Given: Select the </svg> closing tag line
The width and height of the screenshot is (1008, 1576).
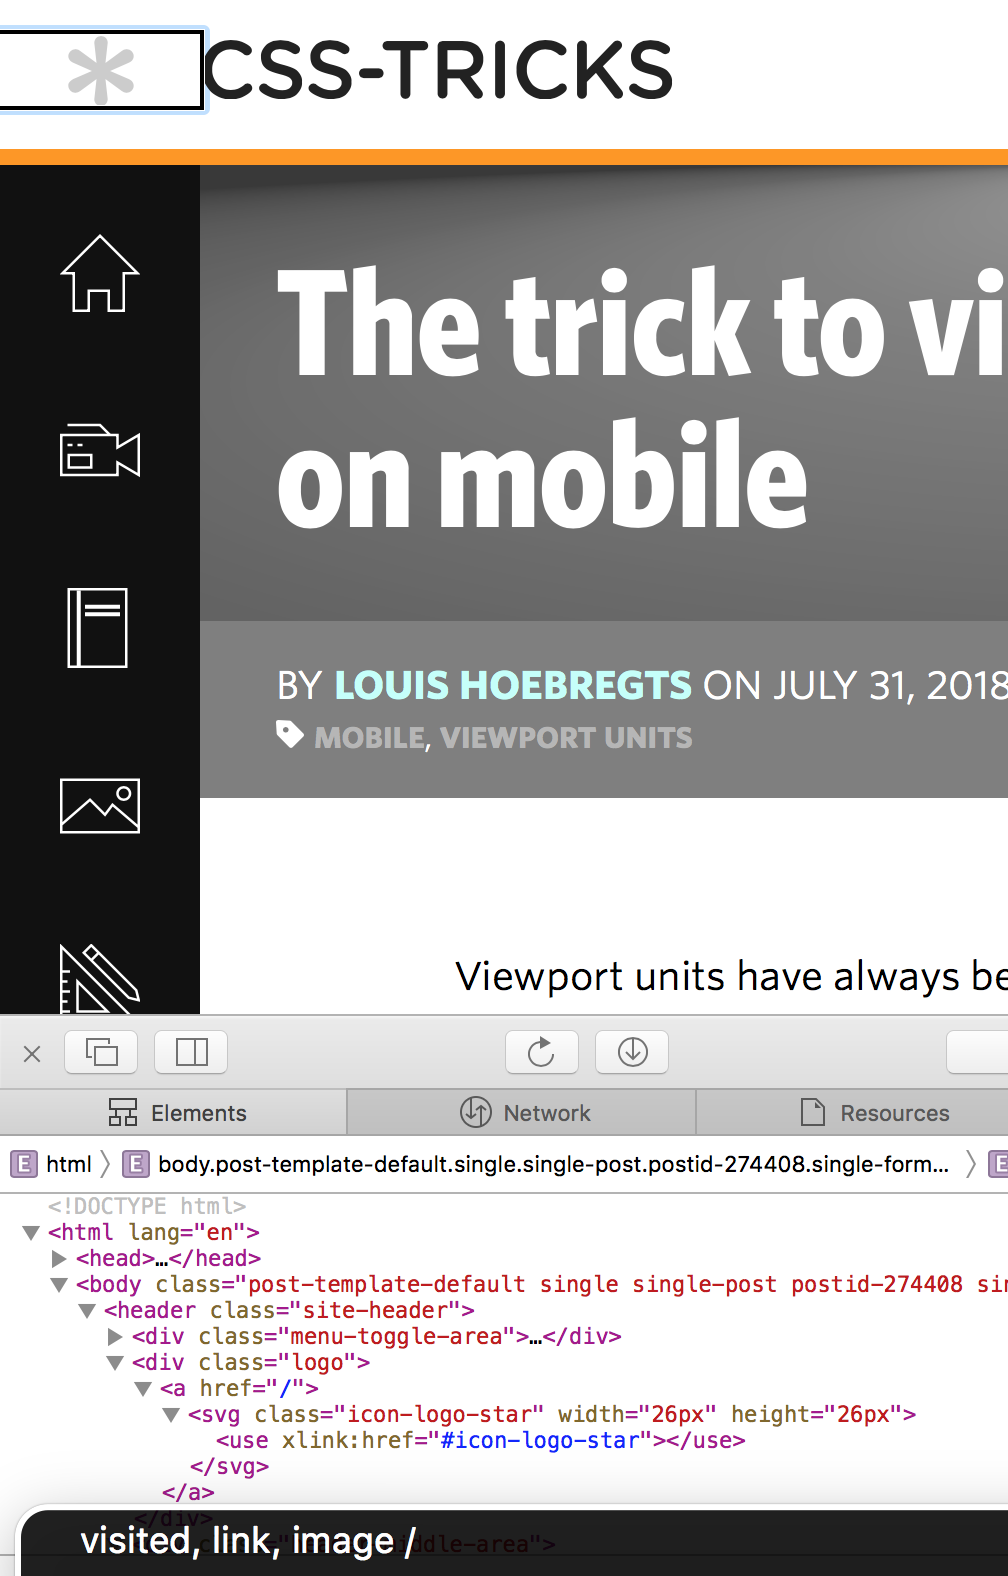Looking at the screenshot, I should click(230, 1467).
